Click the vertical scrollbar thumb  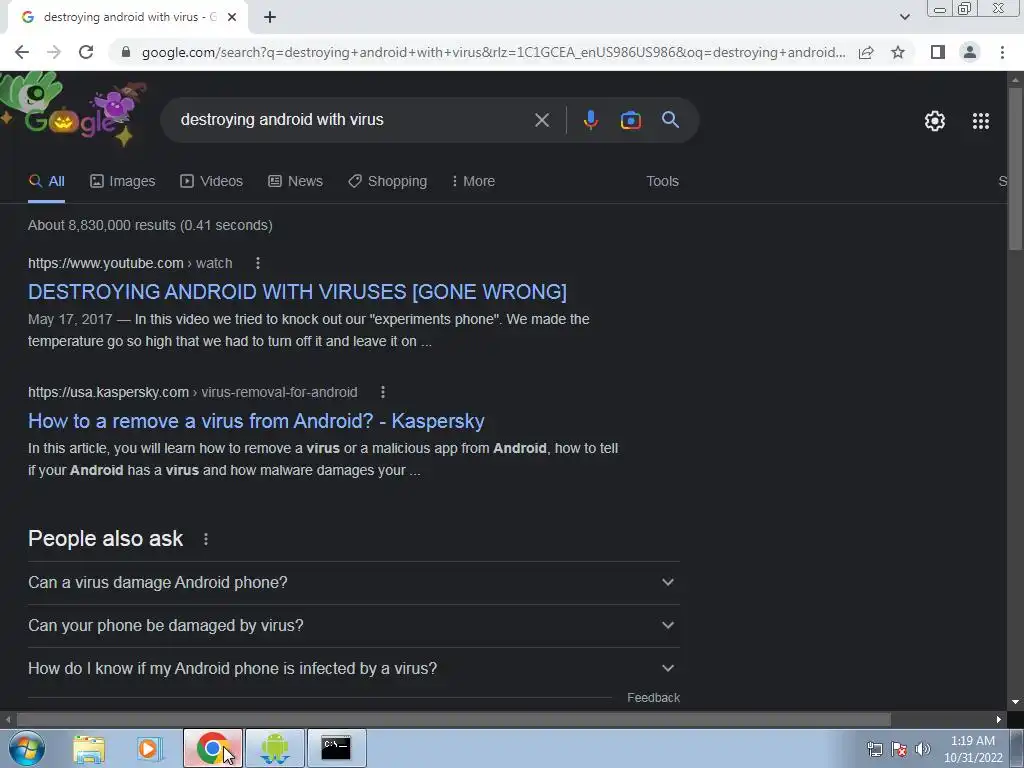[x=1015, y=167]
